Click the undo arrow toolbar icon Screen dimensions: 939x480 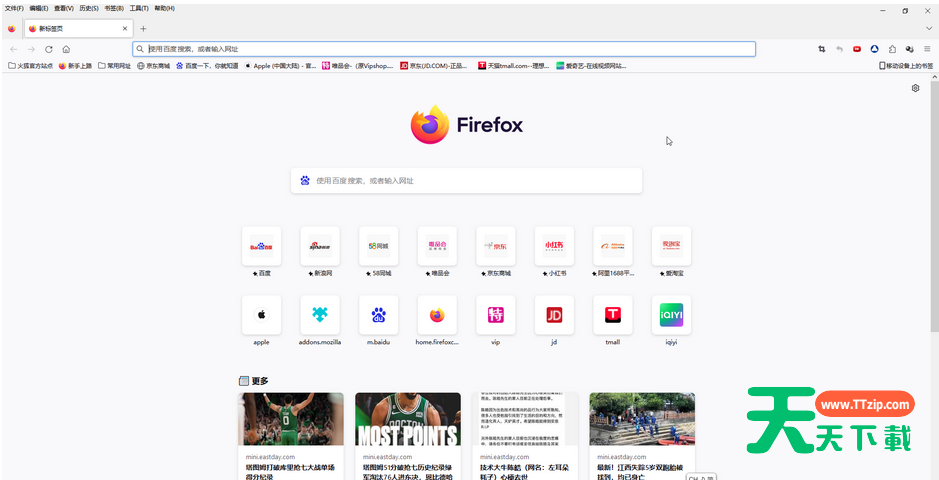point(839,49)
